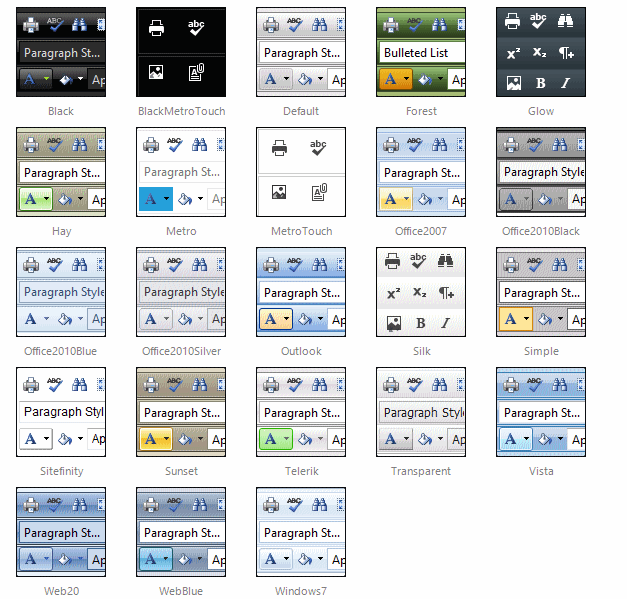Click the Outlook skin label
The image size is (627, 599).
[x=301, y=351]
